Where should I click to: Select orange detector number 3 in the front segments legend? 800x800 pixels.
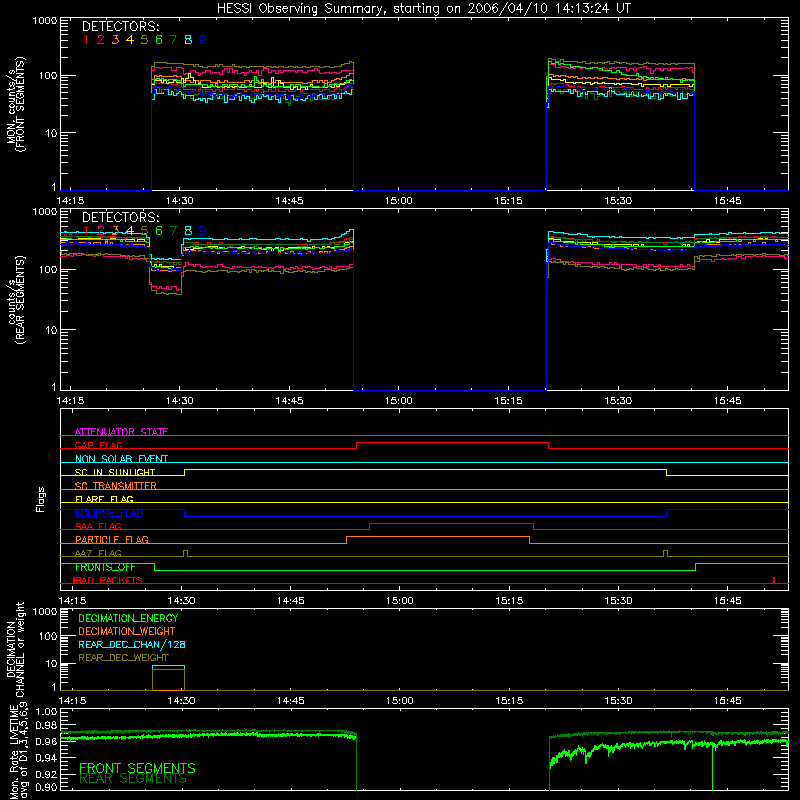pyautogui.click(x=115, y=40)
